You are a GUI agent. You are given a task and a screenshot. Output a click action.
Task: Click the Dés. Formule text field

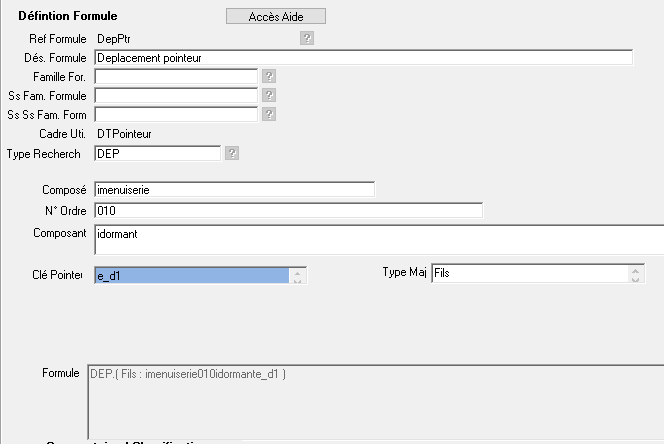tap(362, 58)
